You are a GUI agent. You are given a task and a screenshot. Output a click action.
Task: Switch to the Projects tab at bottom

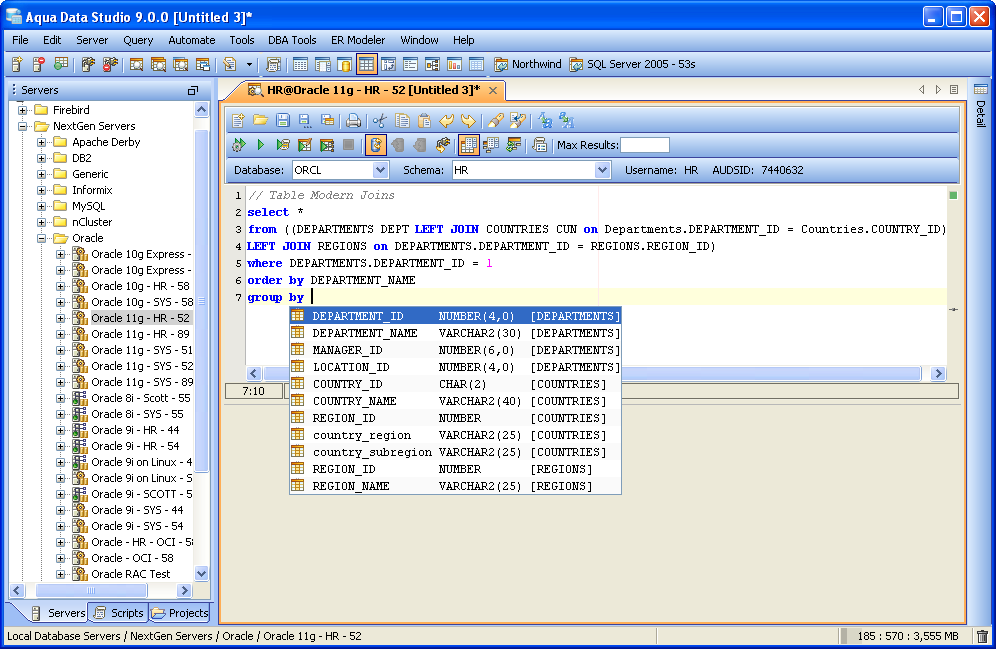(180, 613)
